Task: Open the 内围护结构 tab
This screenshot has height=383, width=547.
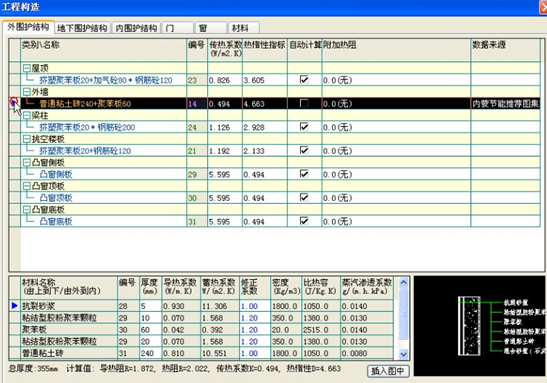Action: (x=136, y=28)
